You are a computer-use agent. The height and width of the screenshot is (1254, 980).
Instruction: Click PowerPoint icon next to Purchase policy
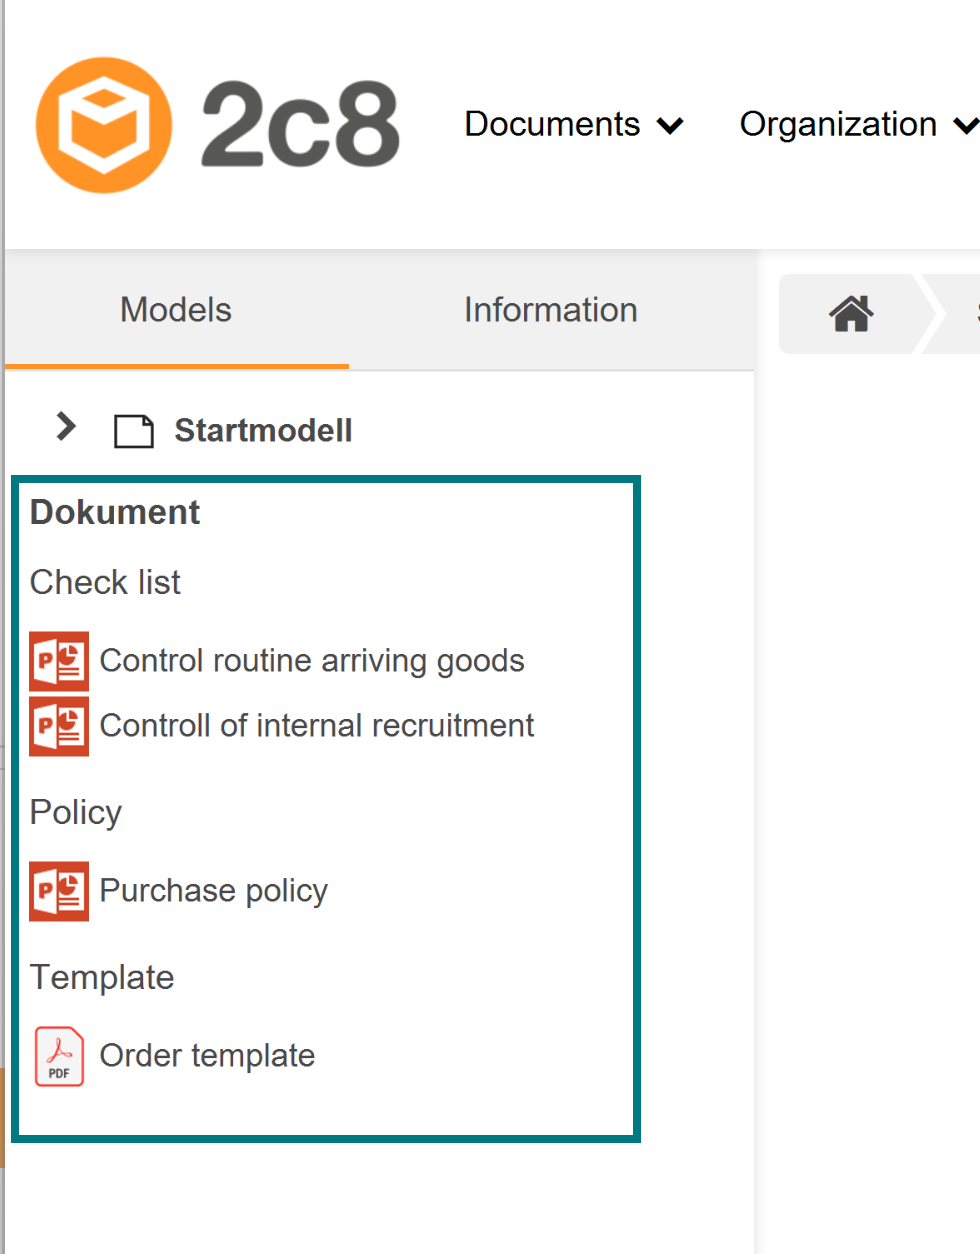point(59,891)
